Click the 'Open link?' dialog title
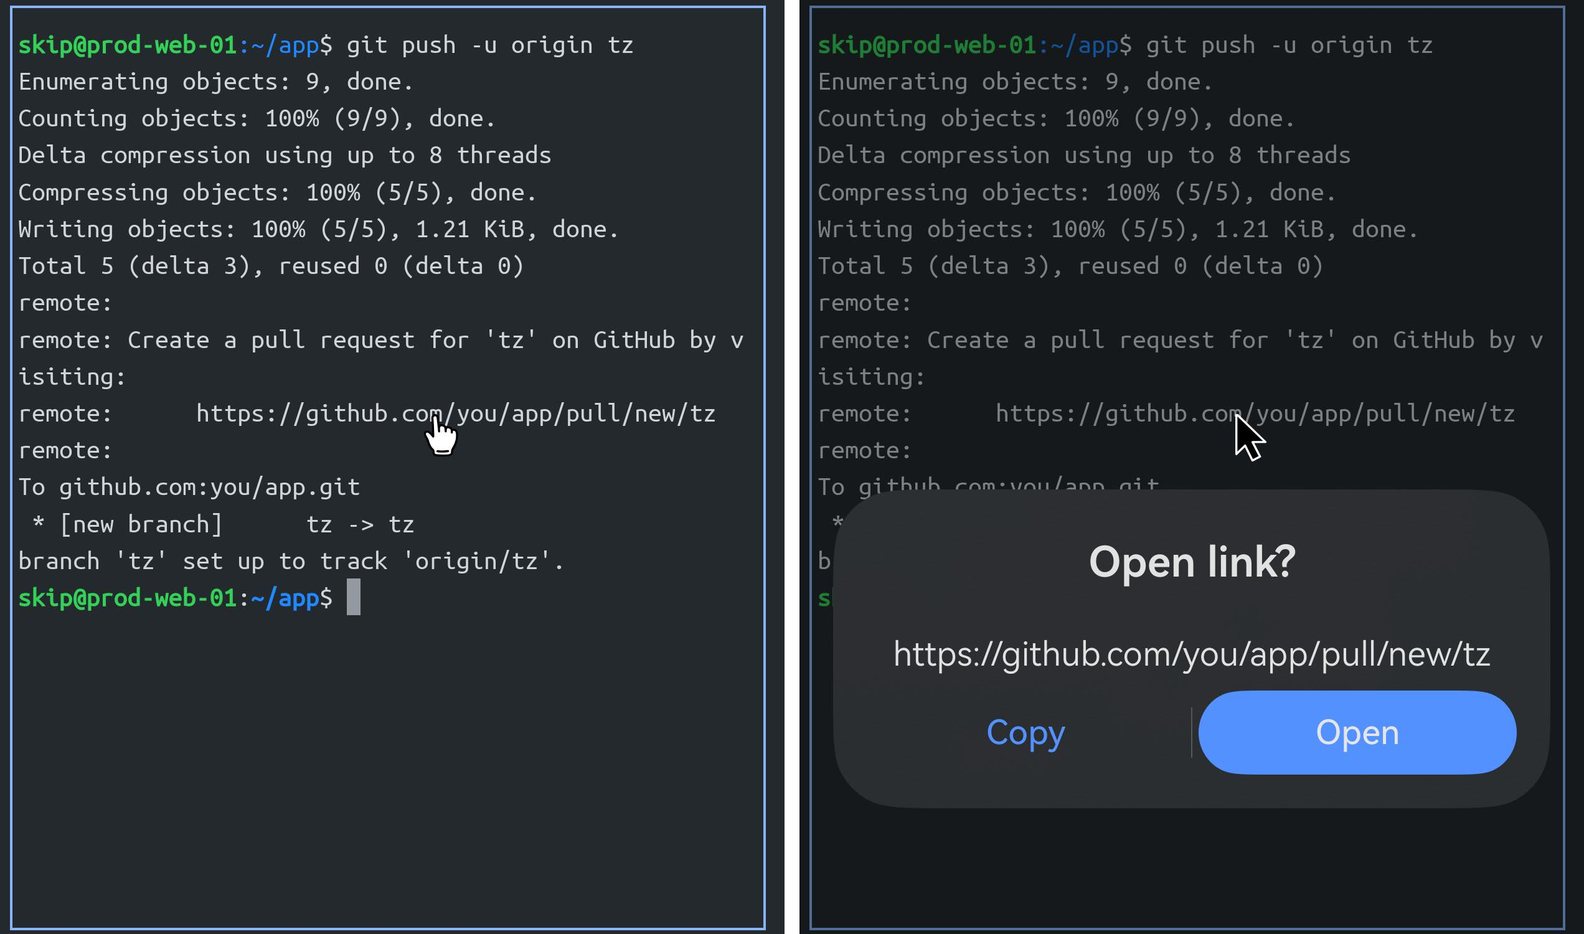Screen dimensions: 1584x934 (x=1192, y=562)
